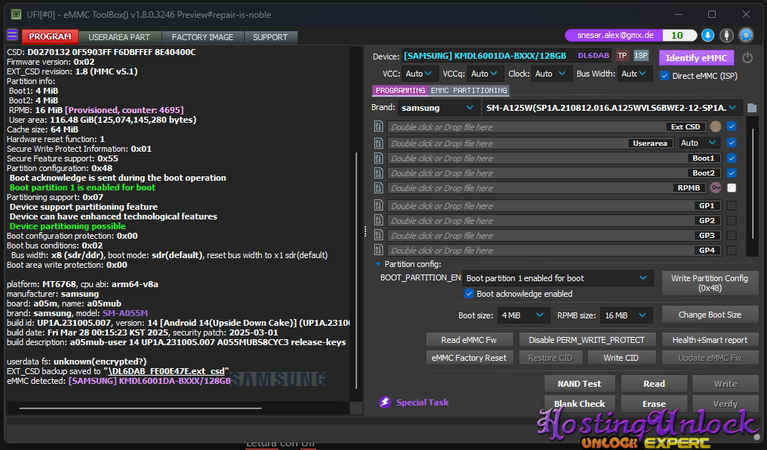
Task: Click the Identify eMMC button
Action: coord(695,56)
